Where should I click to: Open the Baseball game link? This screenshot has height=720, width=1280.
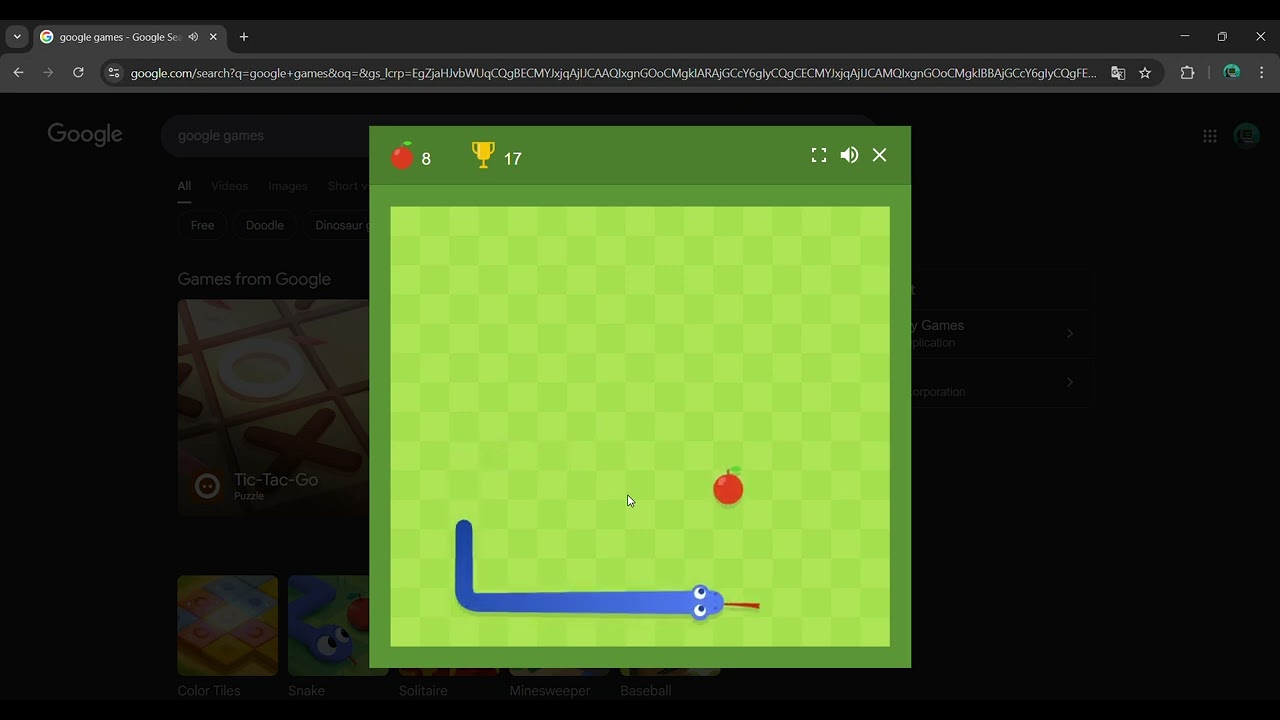click(646, 691)
